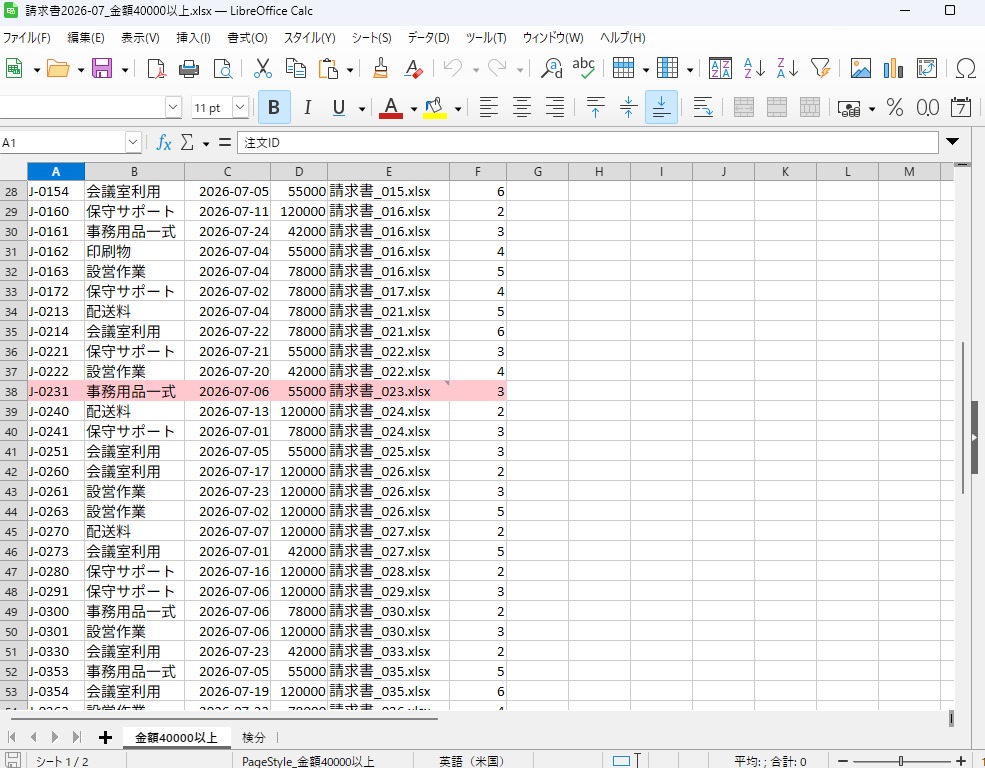985x768 pixels.
Task: Expand background color dropdown arrow
Action: [458, 109]
